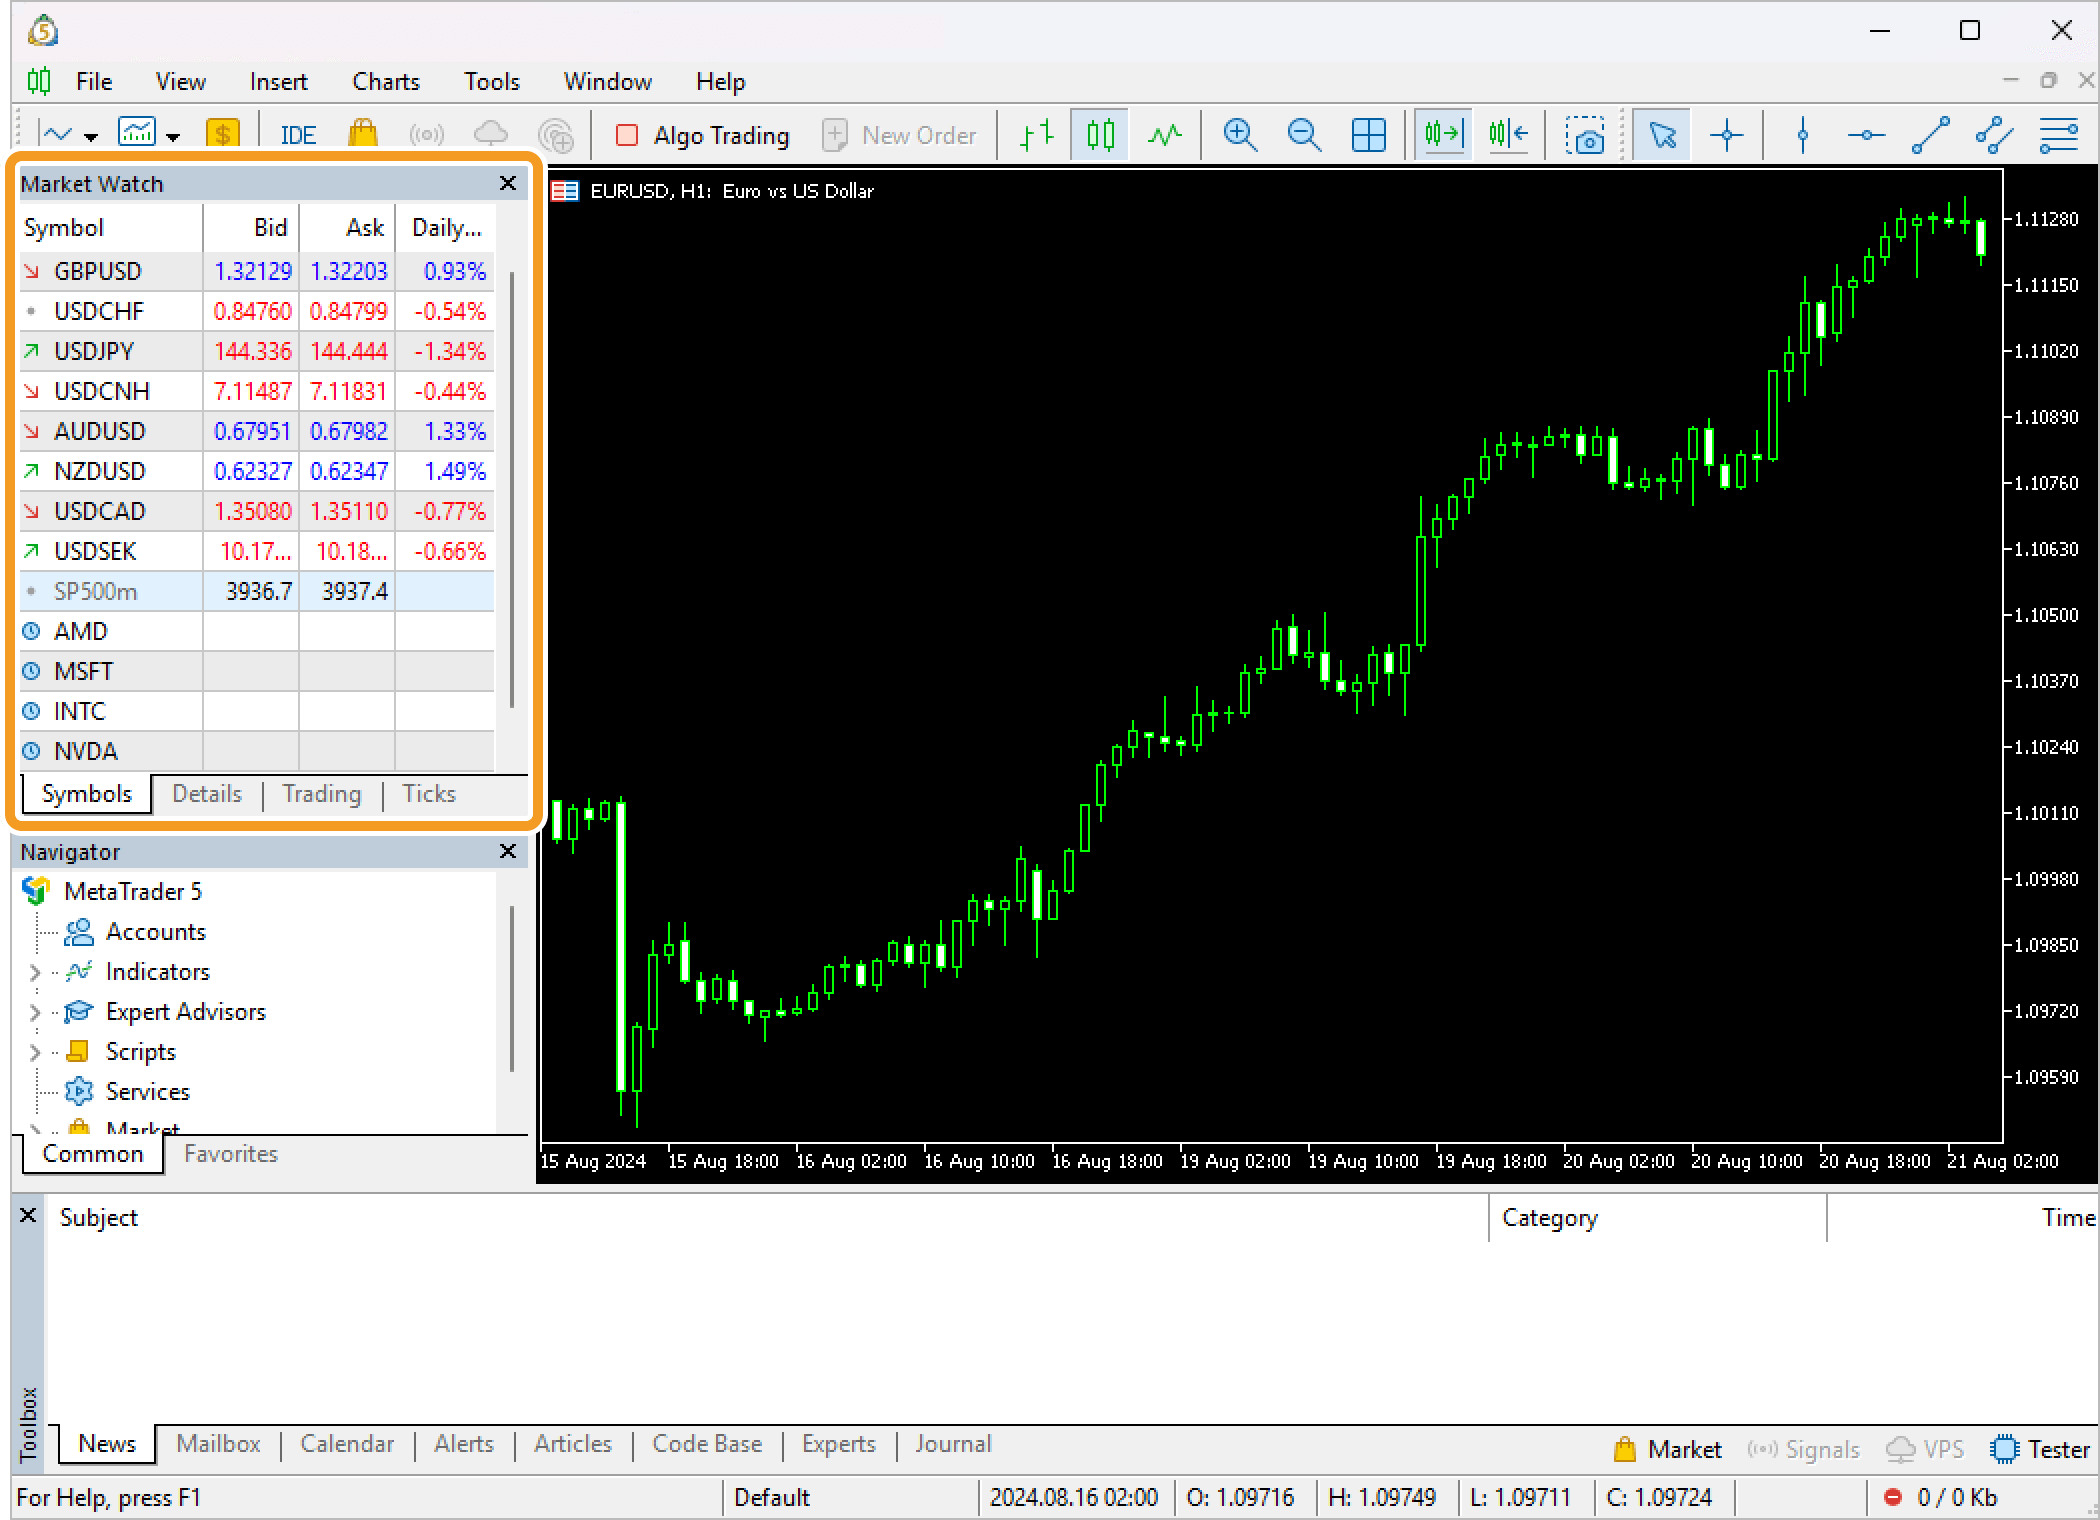Viewport: 2100px width, 1520px height.
Task: Open the Charts menu
Action: click(385, 81)
